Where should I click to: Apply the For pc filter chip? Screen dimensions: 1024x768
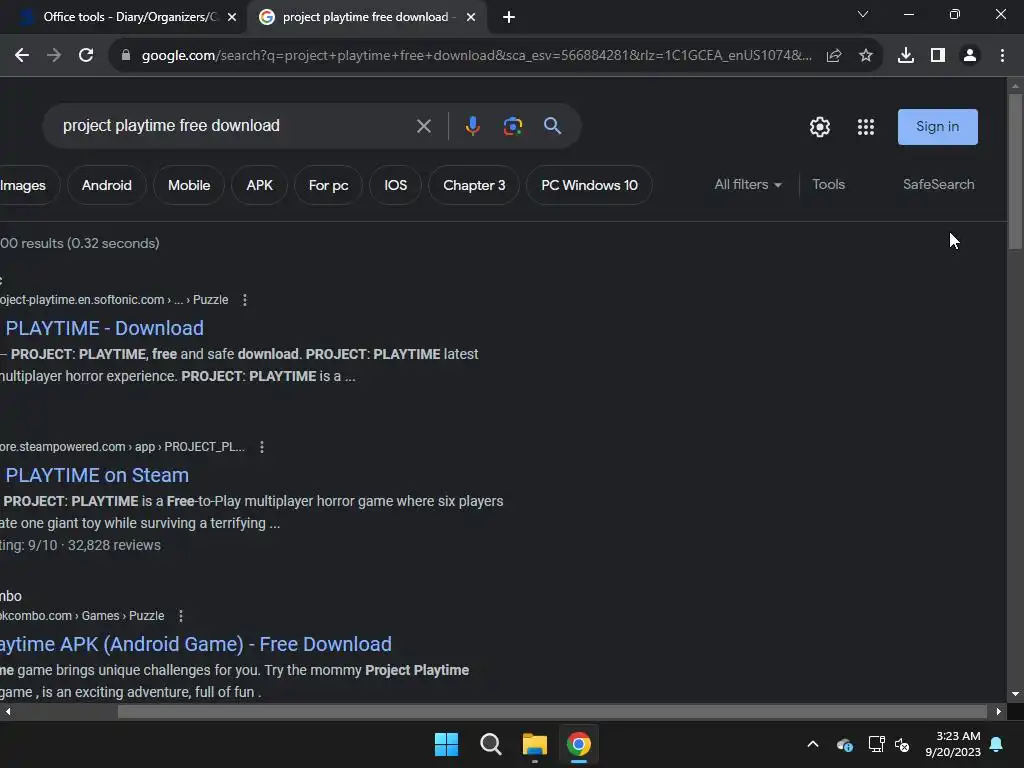[x=328, y=185]
